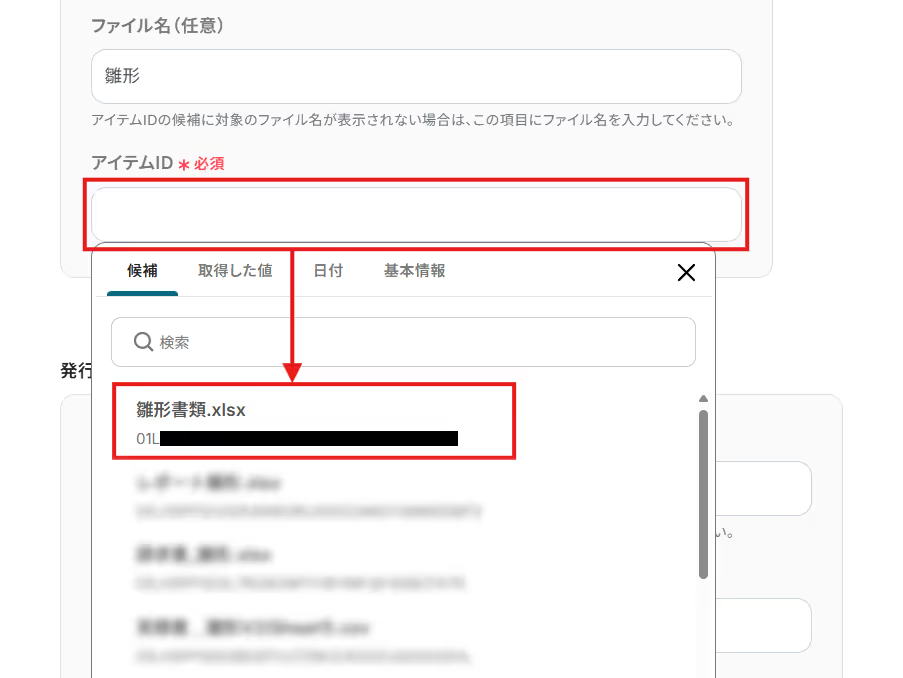
Task: Open the 日付 tab
Action: point(328,271)
